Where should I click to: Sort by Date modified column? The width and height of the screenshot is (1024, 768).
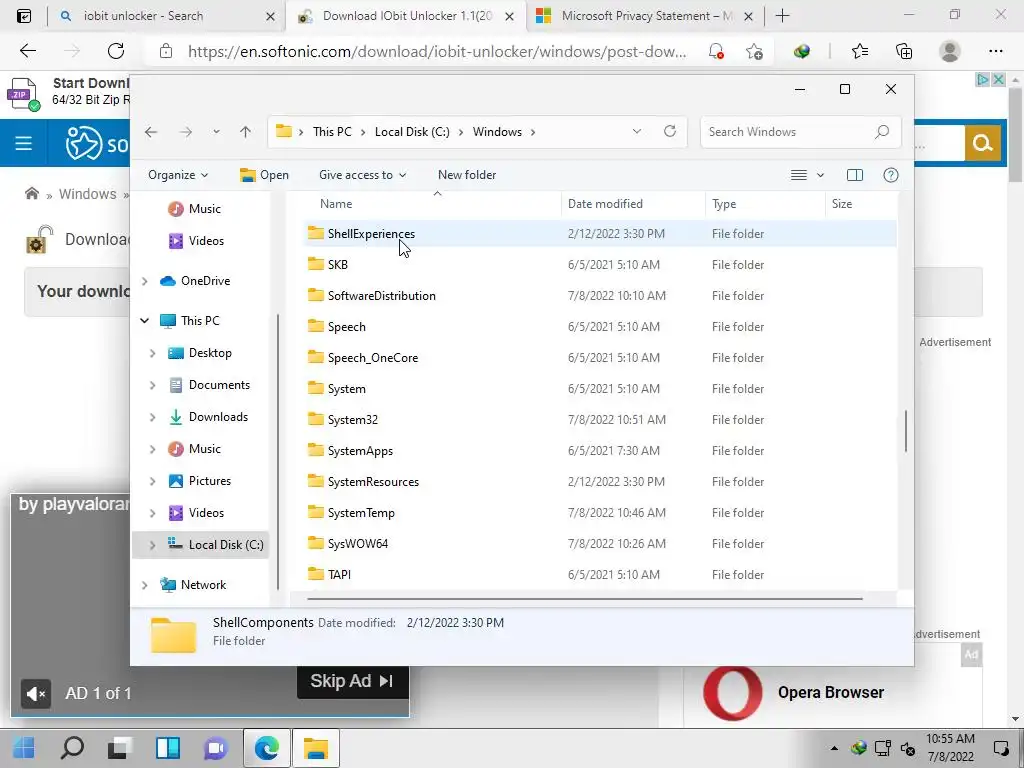(x=605, y=204)
